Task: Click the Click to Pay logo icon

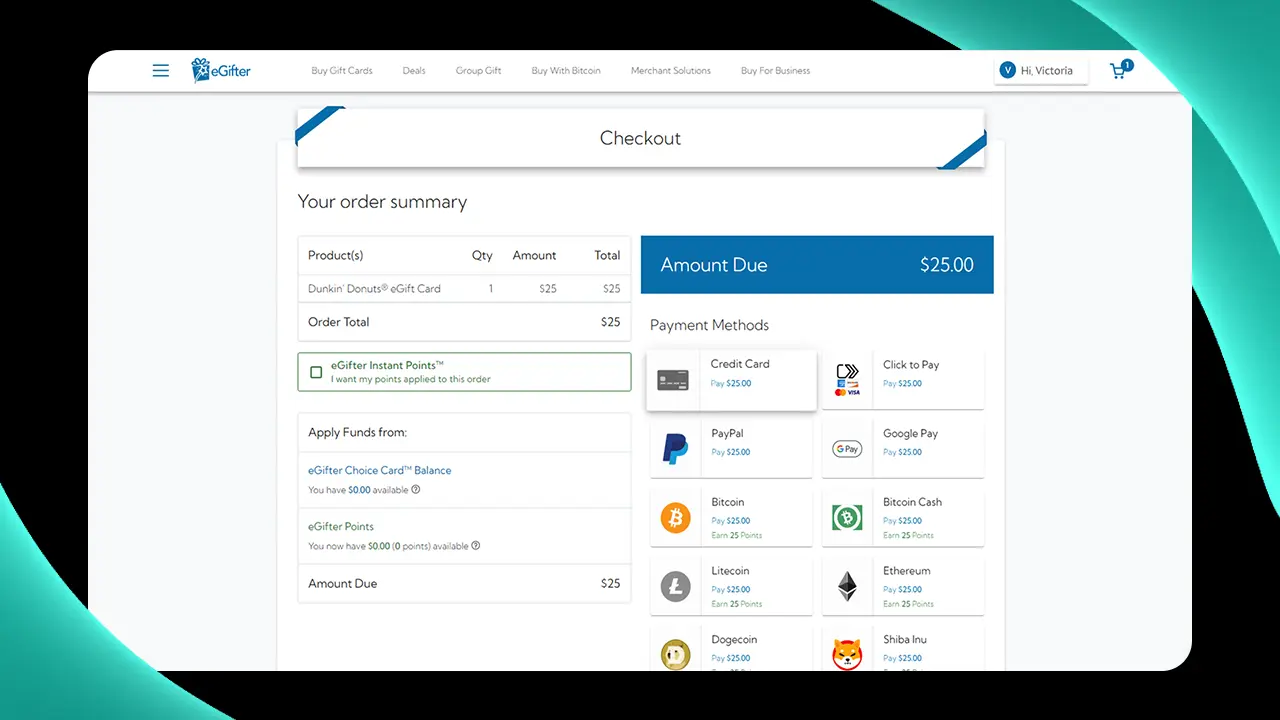Action: pyautogui.click(x=847, y=380)
